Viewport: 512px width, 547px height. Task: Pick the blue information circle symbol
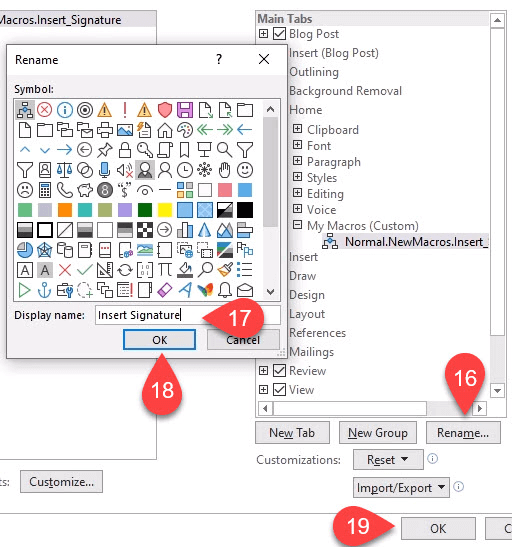[x=65, y=110]
